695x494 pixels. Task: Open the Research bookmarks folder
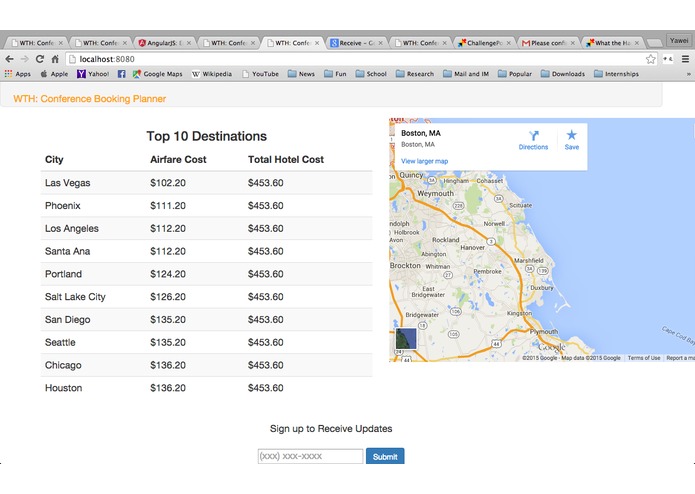pyautogui.click(x=415, y=74)
